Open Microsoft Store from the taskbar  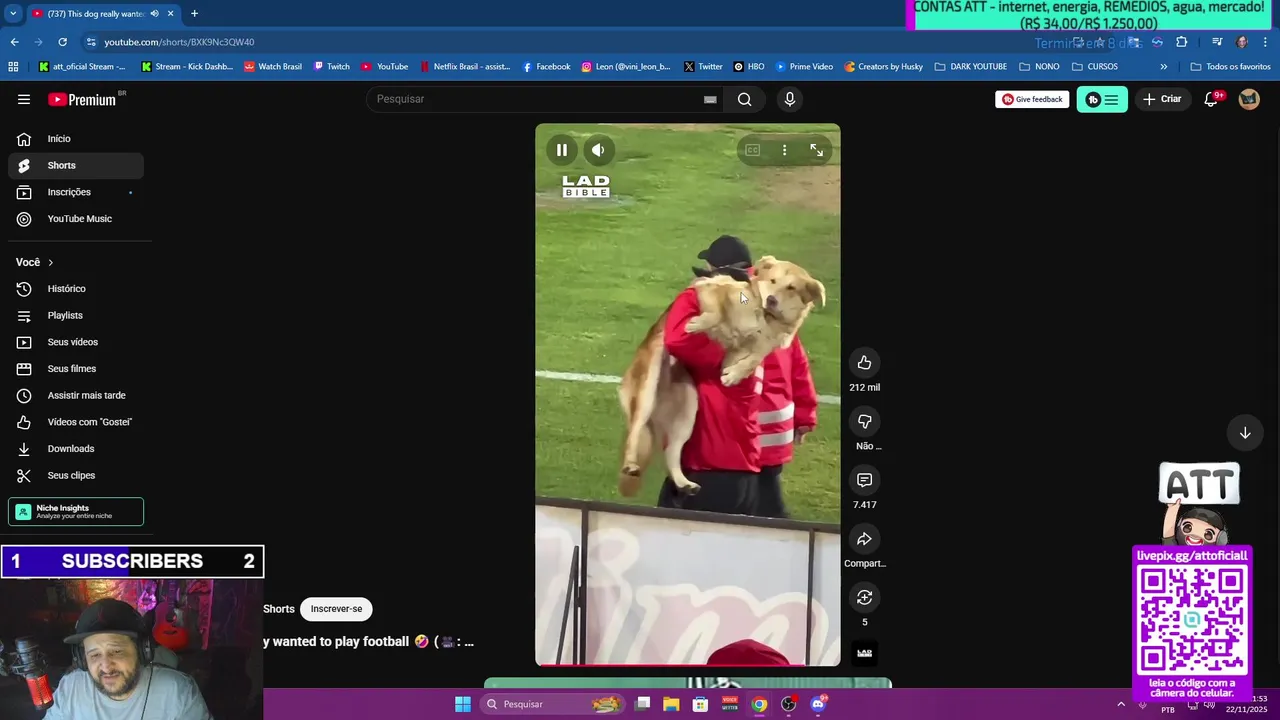700,704
